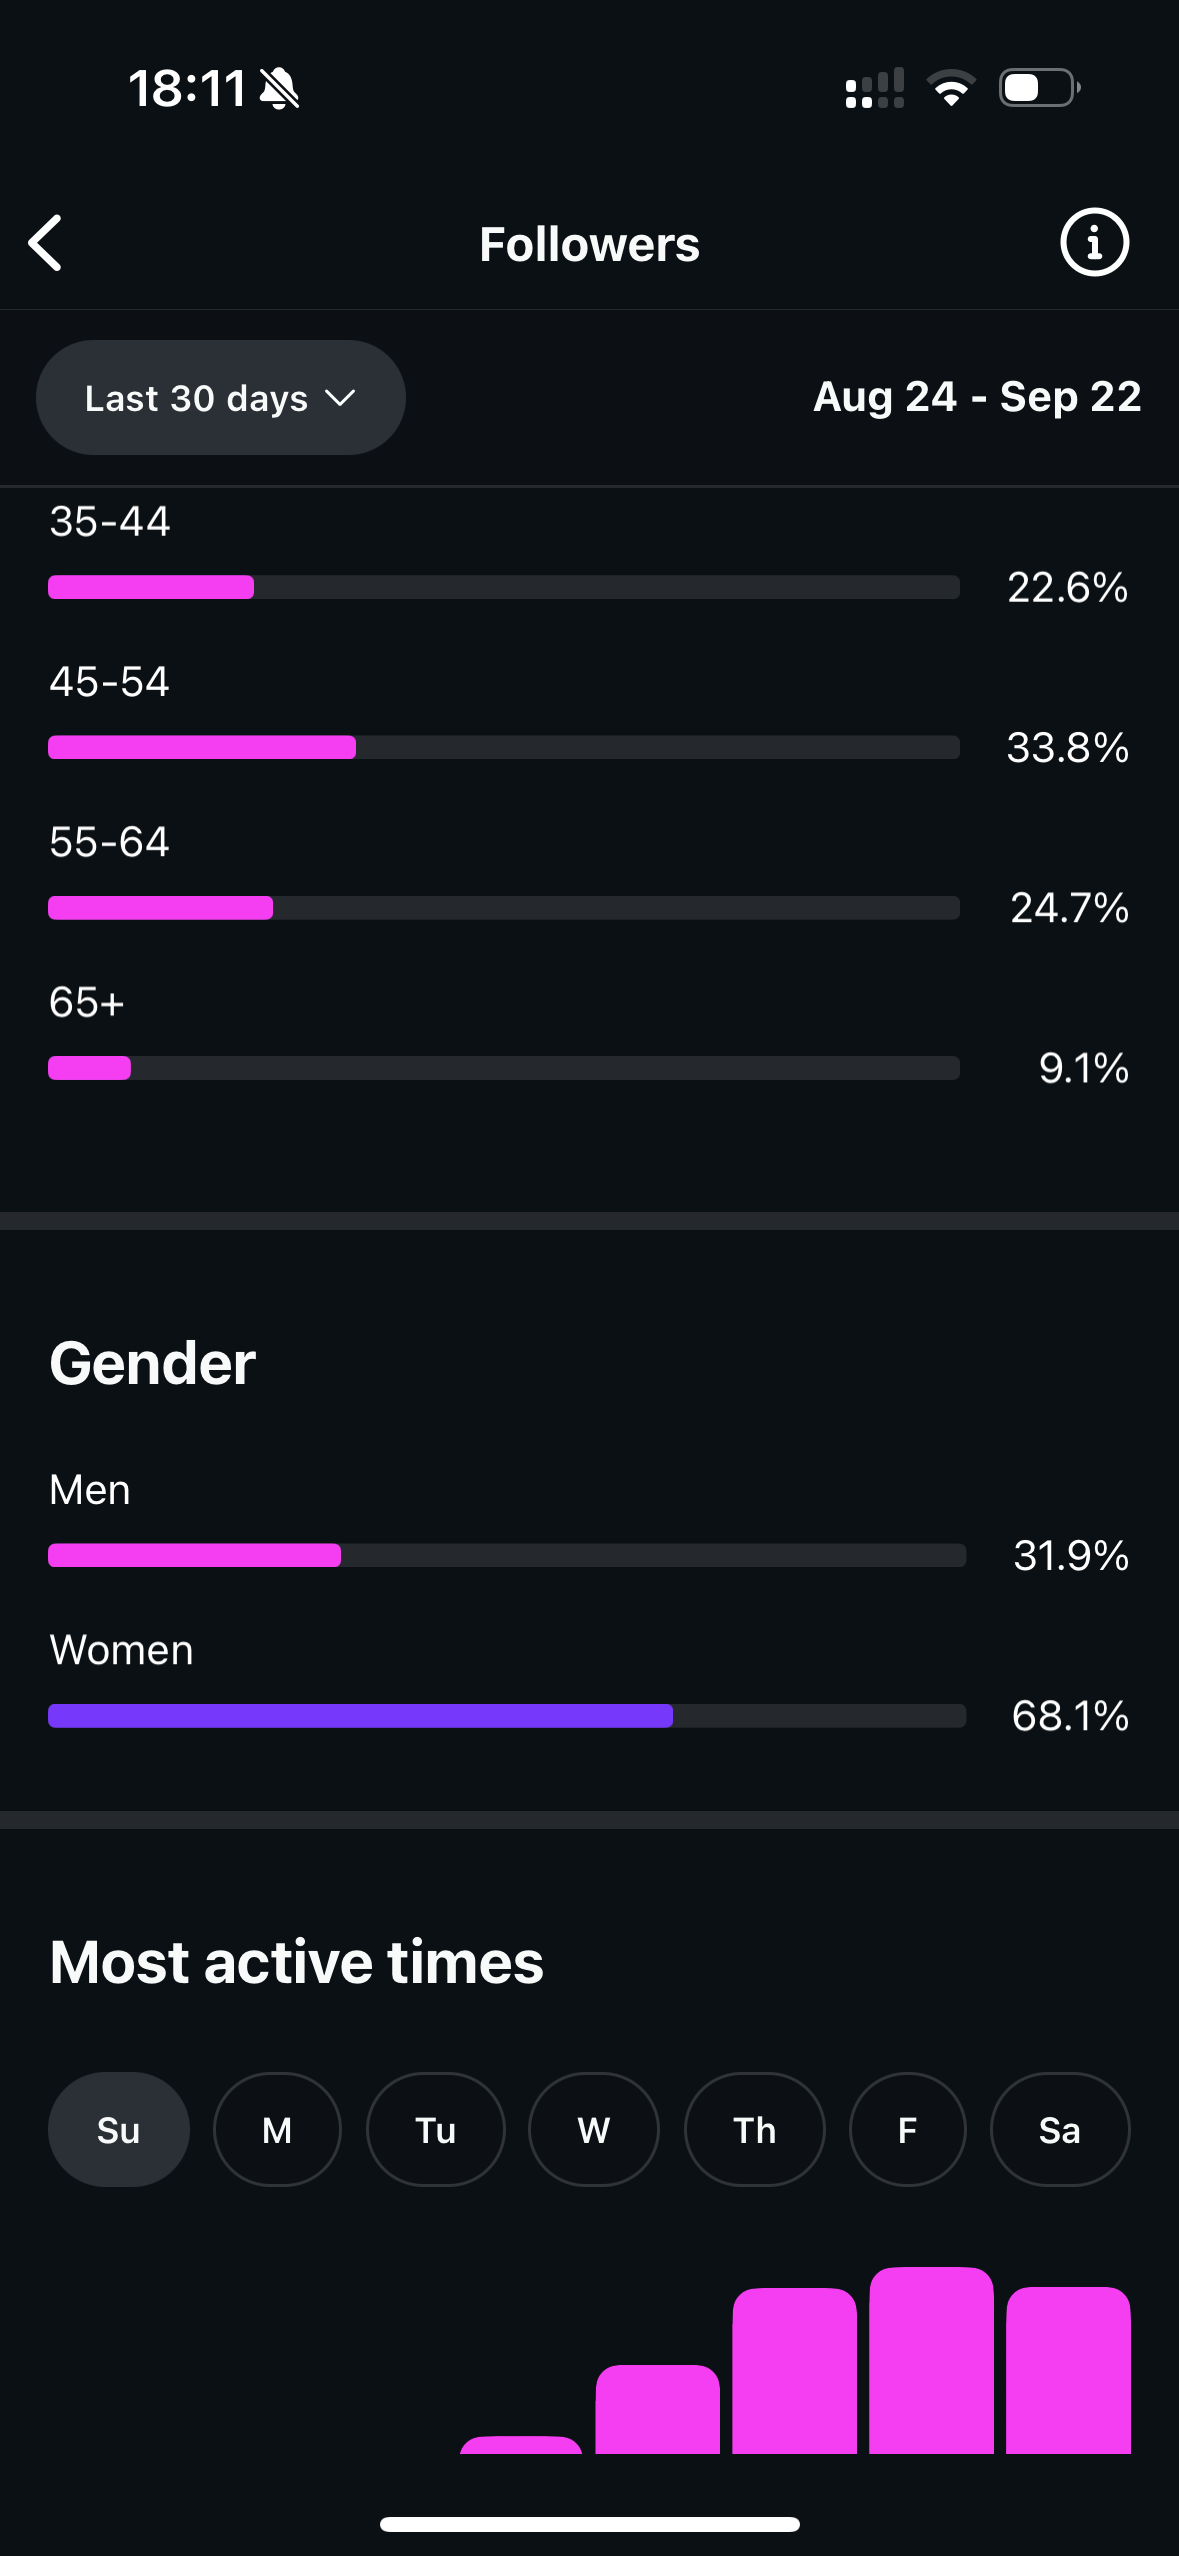Tap the silent mode bell icon
The width and height of the screenshot is (1179, 2556).
(279, 89)
